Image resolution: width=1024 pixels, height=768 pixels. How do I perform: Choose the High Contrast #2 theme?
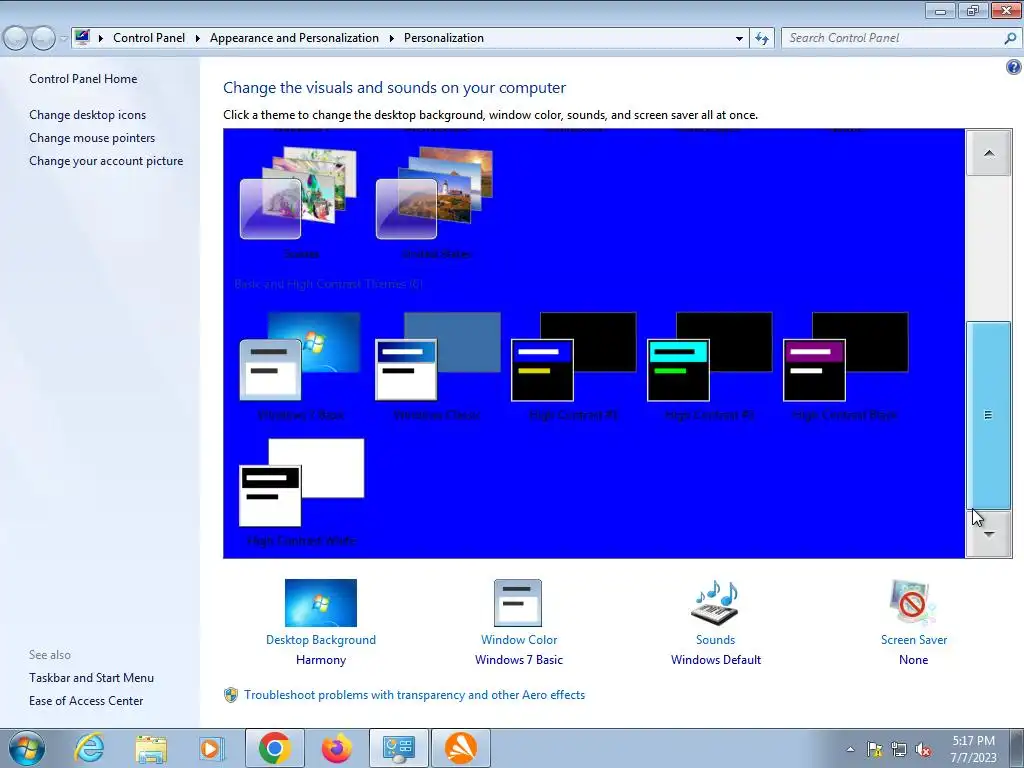(710, 356)
